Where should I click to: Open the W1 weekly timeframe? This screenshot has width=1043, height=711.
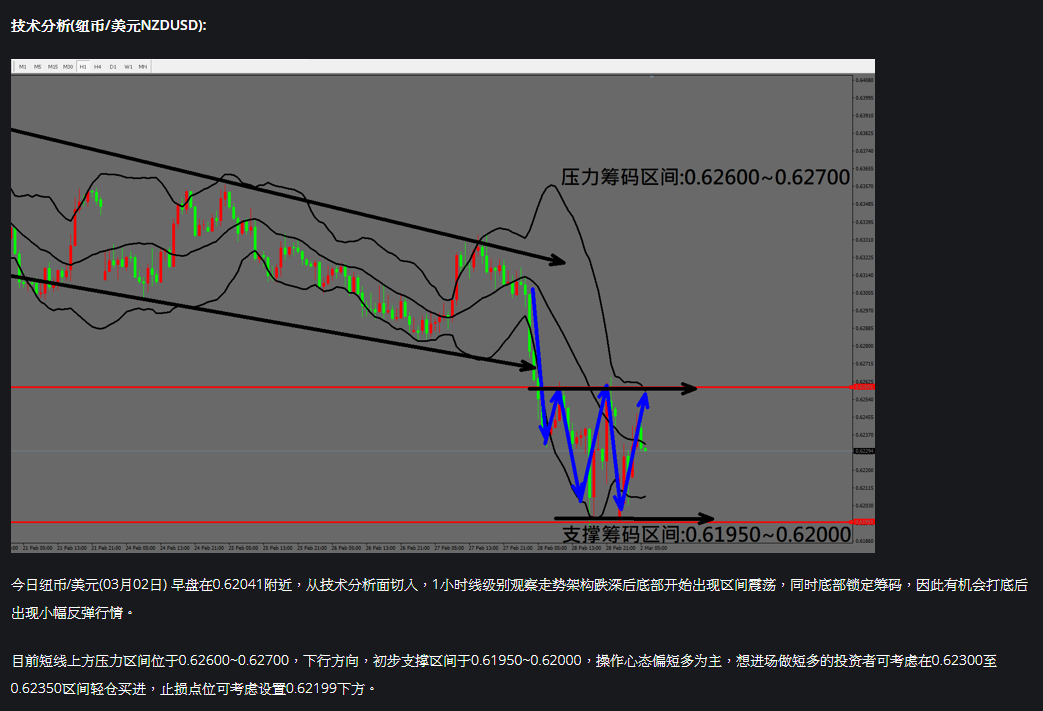128,67
